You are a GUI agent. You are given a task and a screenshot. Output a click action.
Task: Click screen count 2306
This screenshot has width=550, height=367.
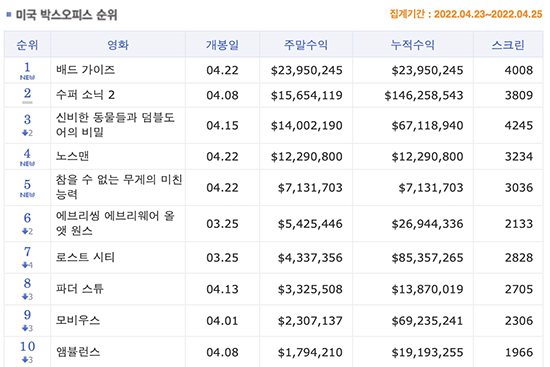pos(519,321)
